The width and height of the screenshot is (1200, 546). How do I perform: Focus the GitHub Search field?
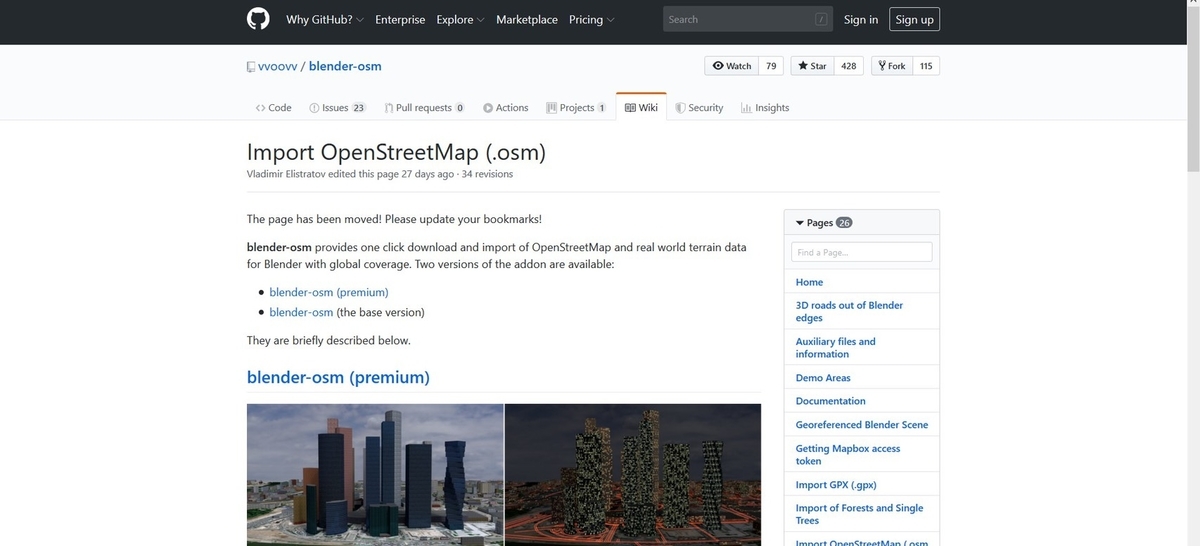pos(747,19)
